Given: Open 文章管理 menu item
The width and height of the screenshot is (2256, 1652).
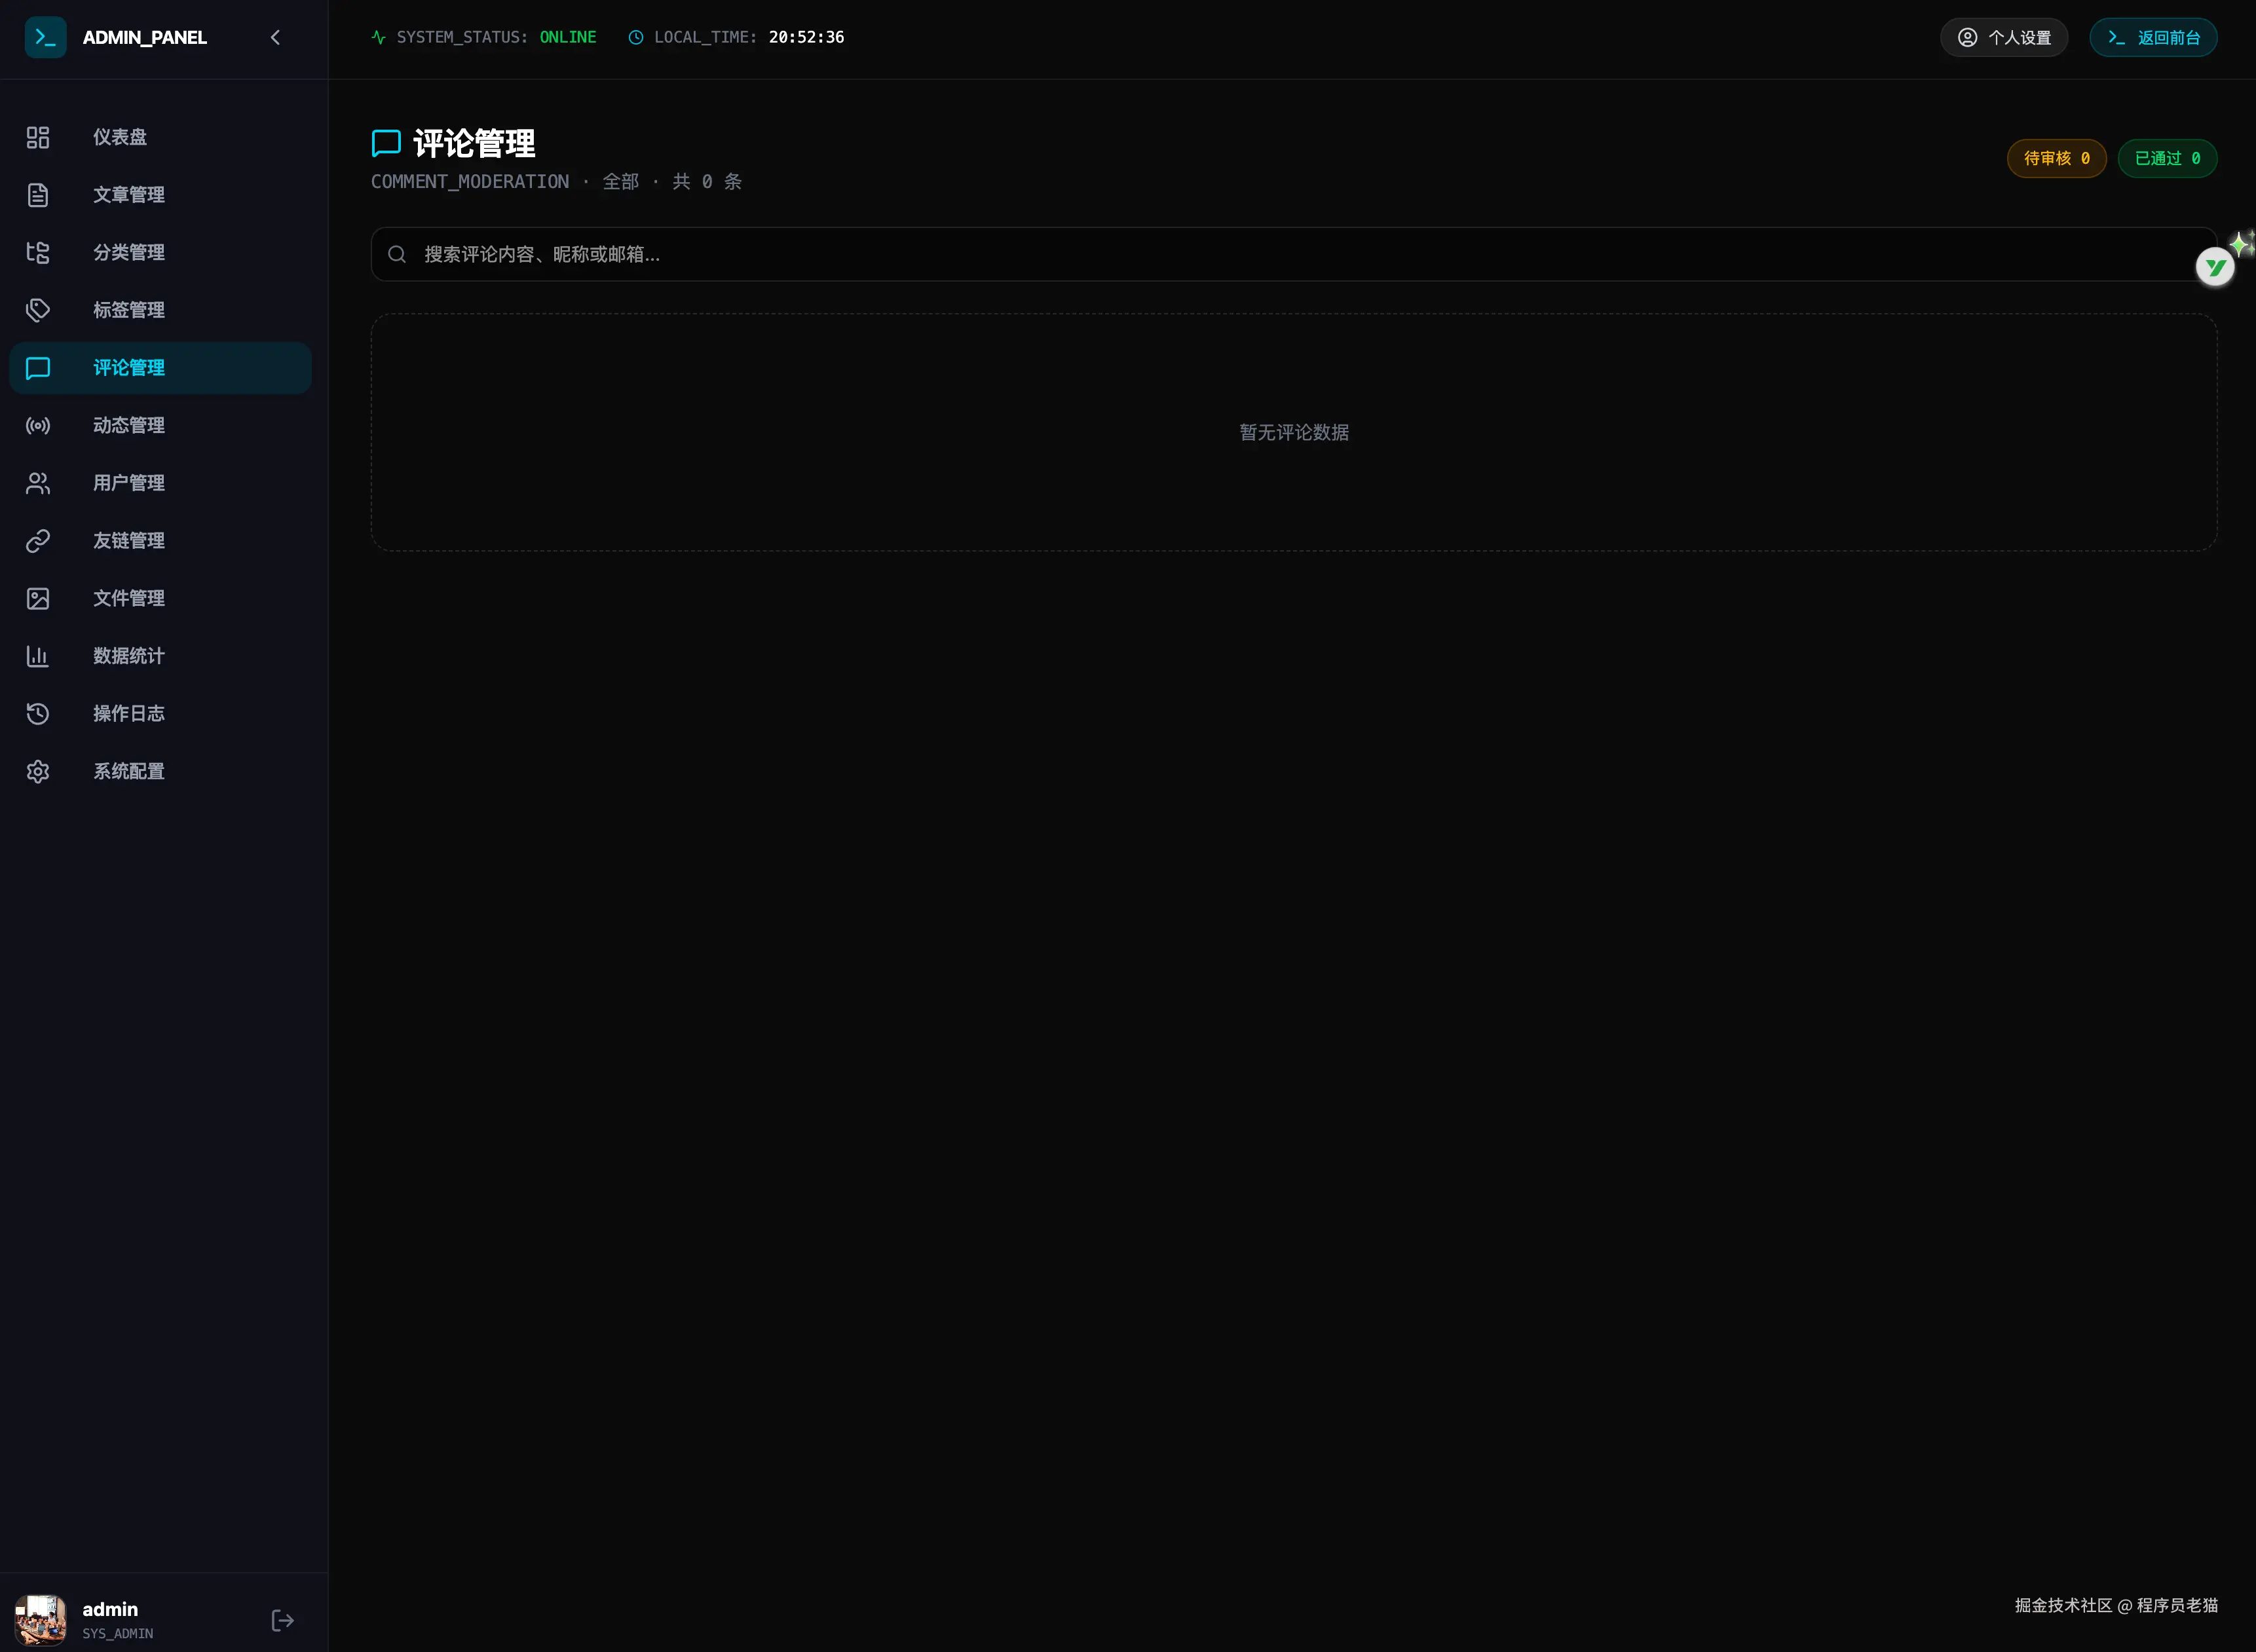Looking at the screenshot, I should tap(160, 195).
